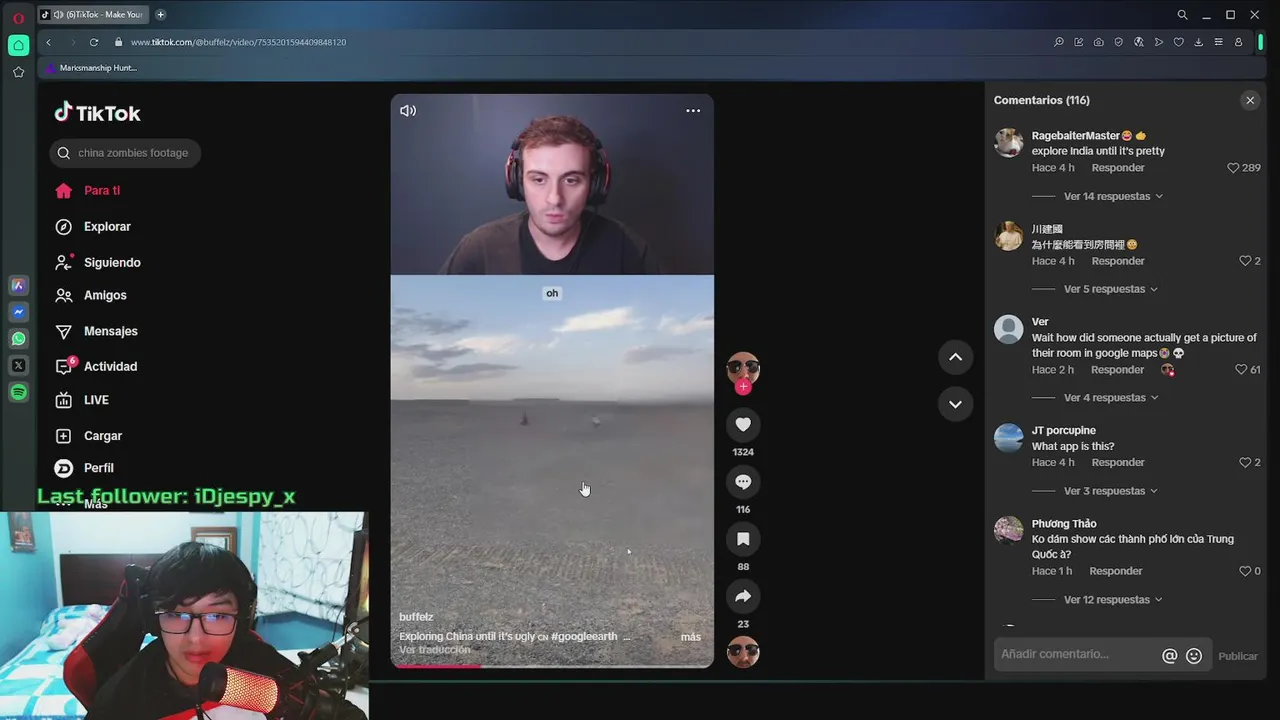Open Spotify in the Opera sidebar
1280x720 pixels.
coord(18,392)
